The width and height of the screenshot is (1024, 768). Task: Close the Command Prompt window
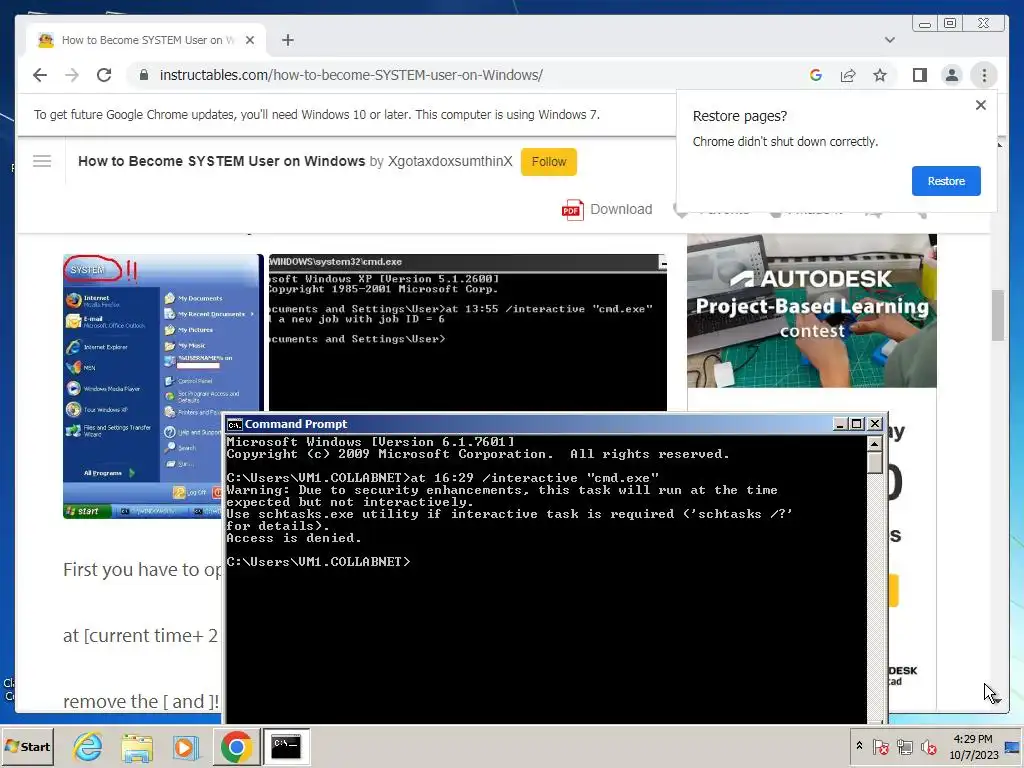click(x=875, y=424)
